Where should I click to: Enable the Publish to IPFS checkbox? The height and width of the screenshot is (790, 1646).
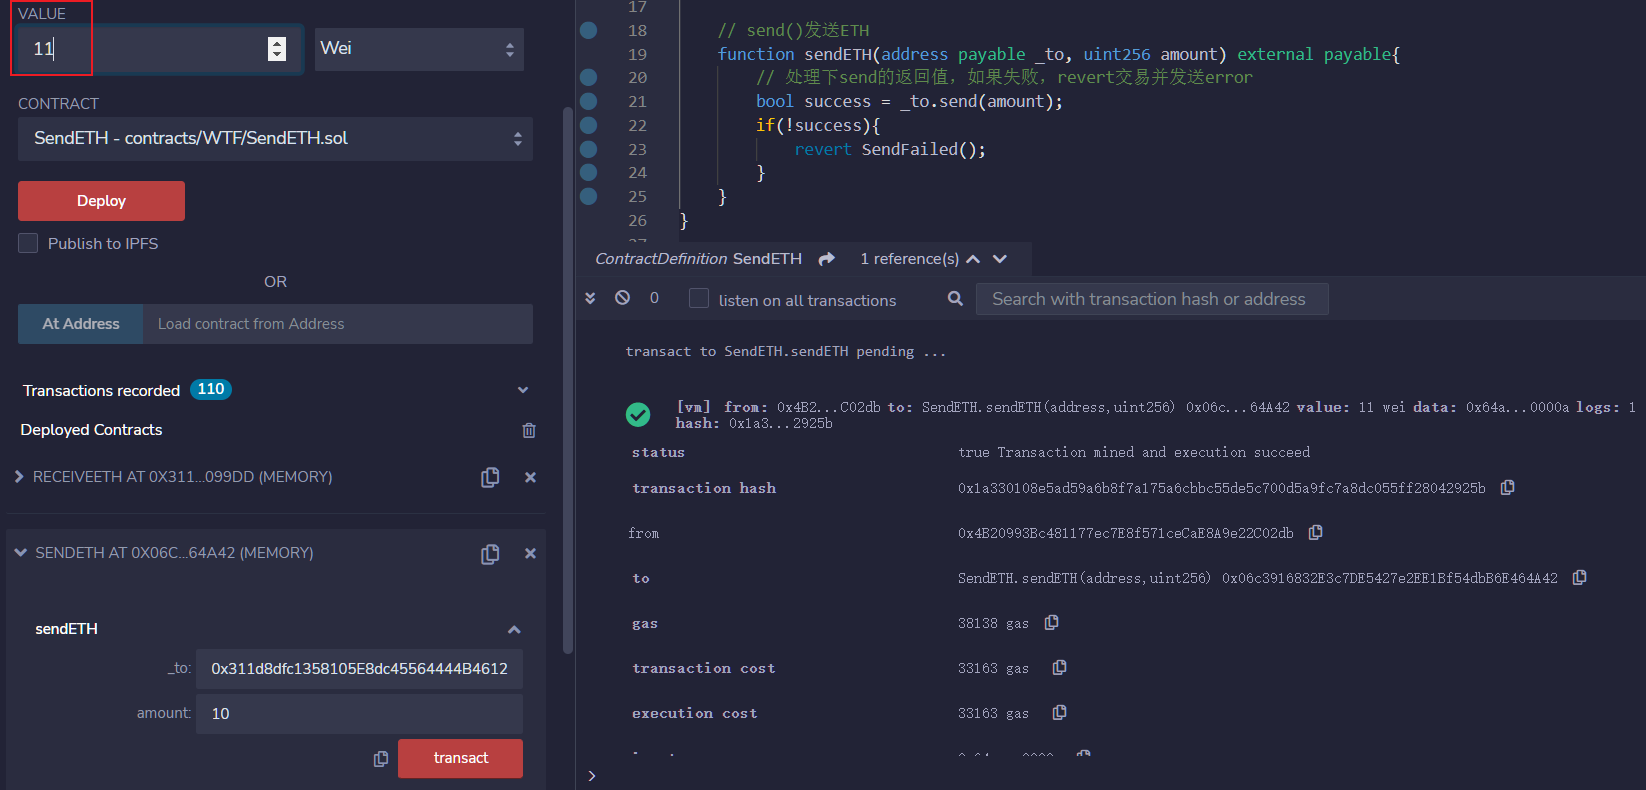point(28,243)
